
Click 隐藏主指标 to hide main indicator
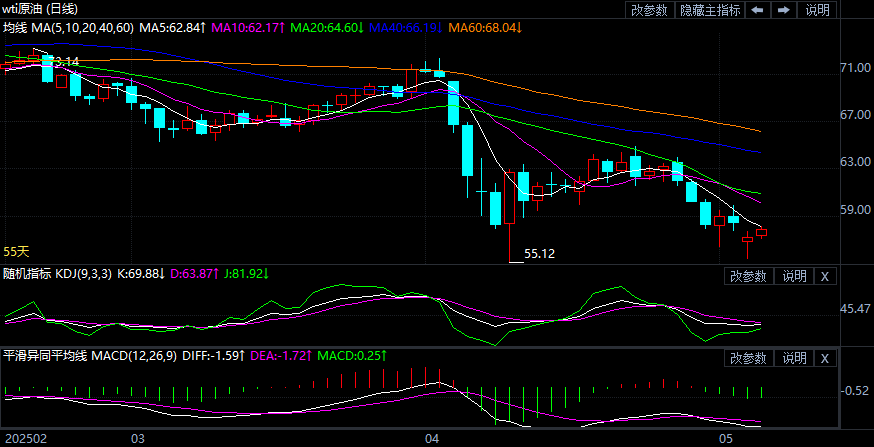[x=710, y=10]
